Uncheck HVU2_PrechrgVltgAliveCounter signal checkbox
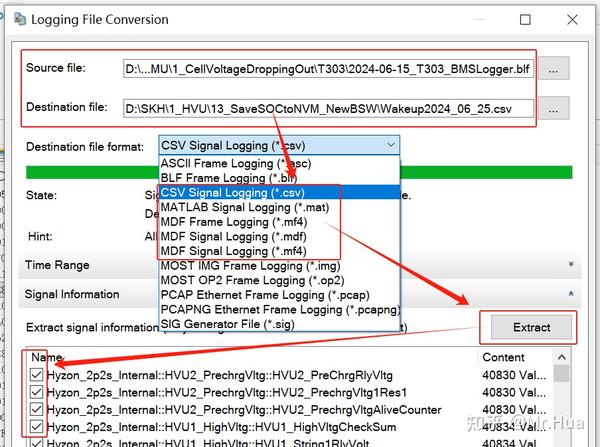This screenshot has width=600, height=447. 36,409
